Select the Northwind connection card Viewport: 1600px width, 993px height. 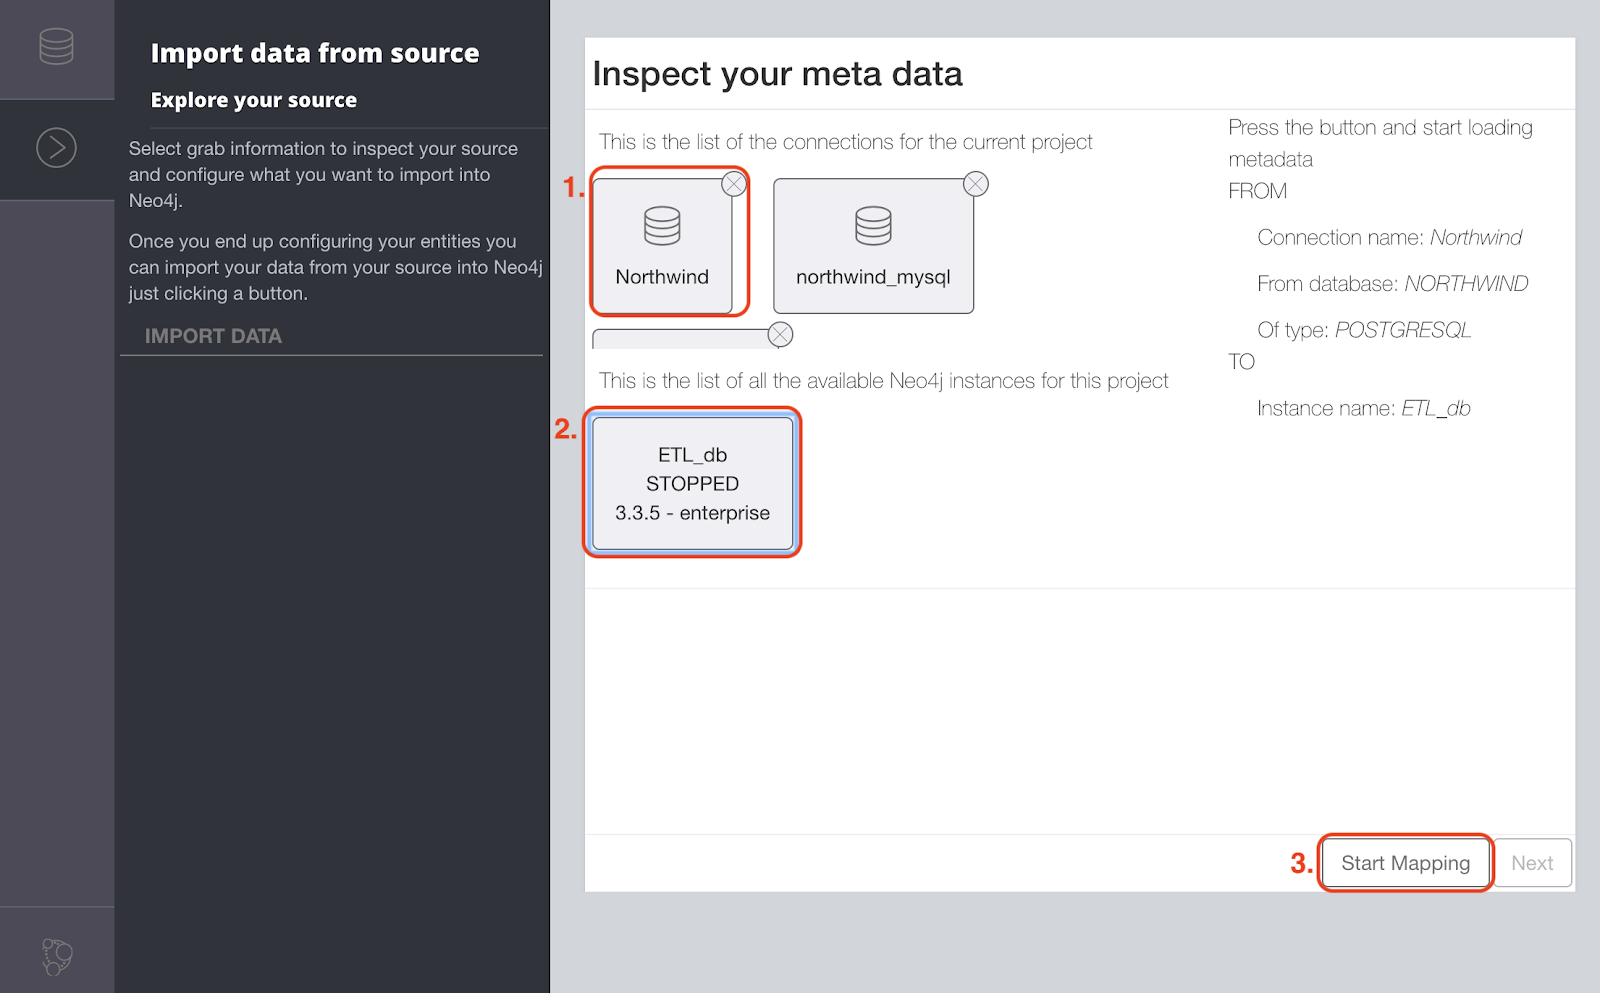[662, 245]
